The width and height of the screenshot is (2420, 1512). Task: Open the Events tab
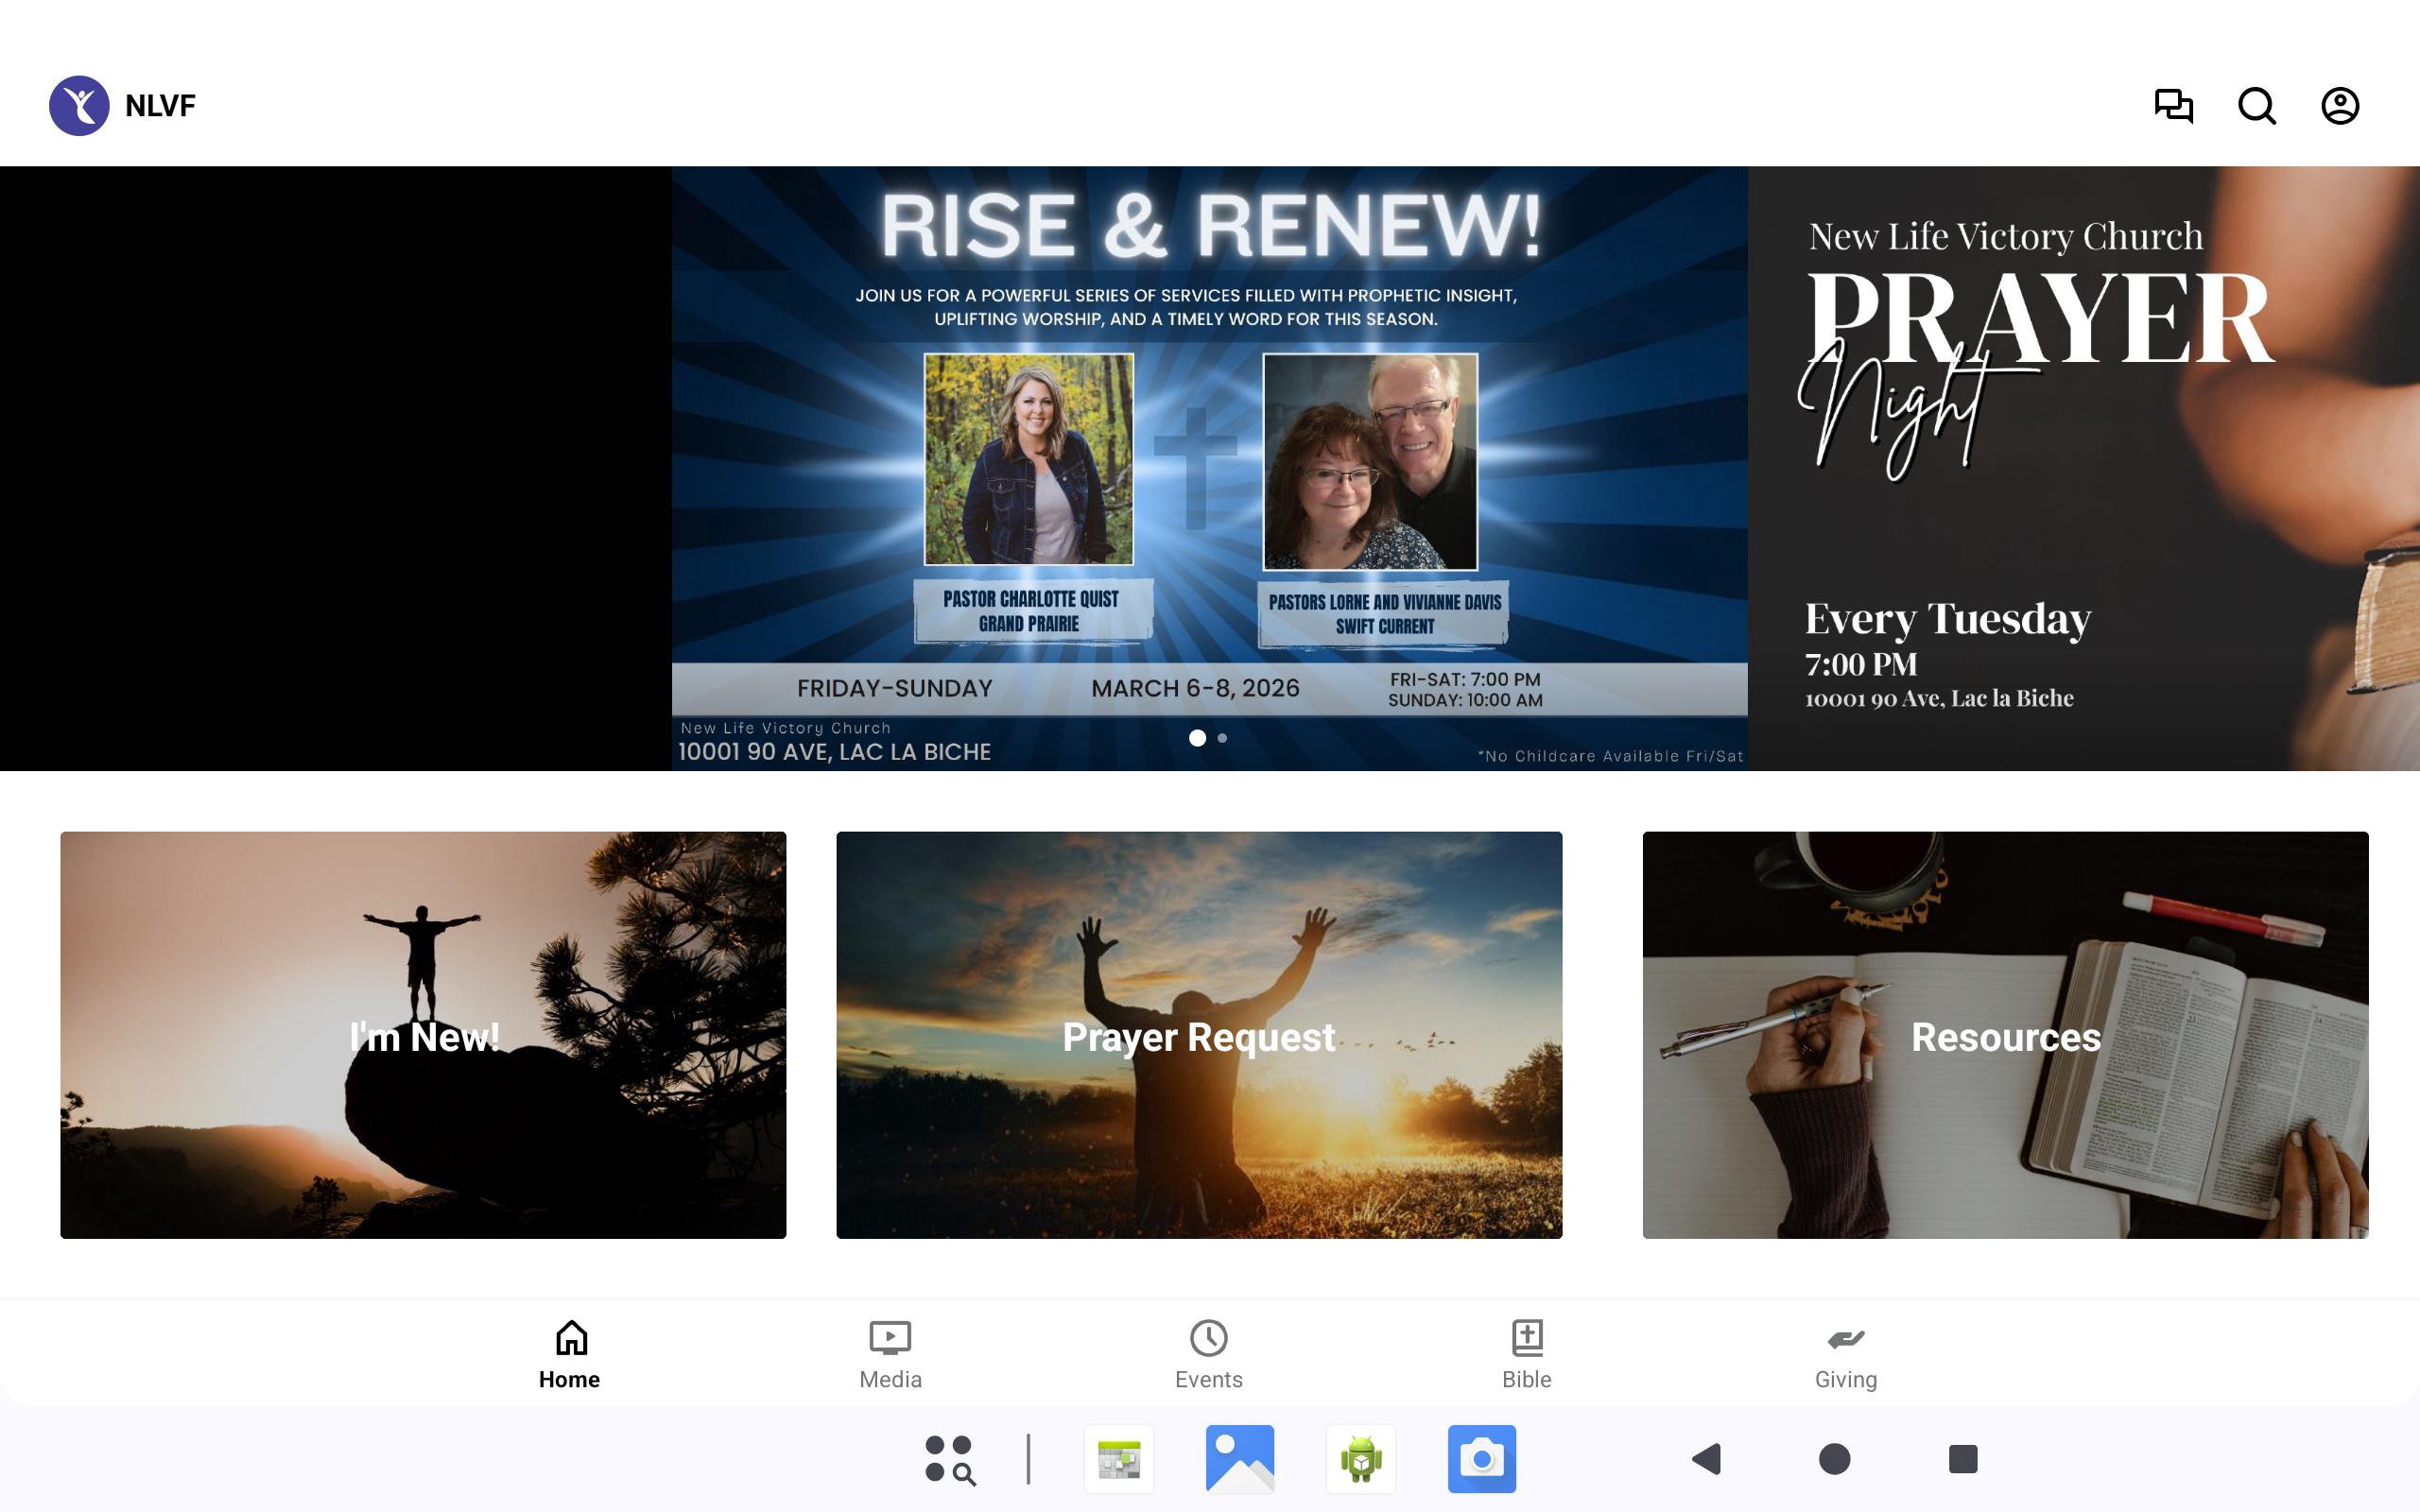click(x=1208, y=1354)
